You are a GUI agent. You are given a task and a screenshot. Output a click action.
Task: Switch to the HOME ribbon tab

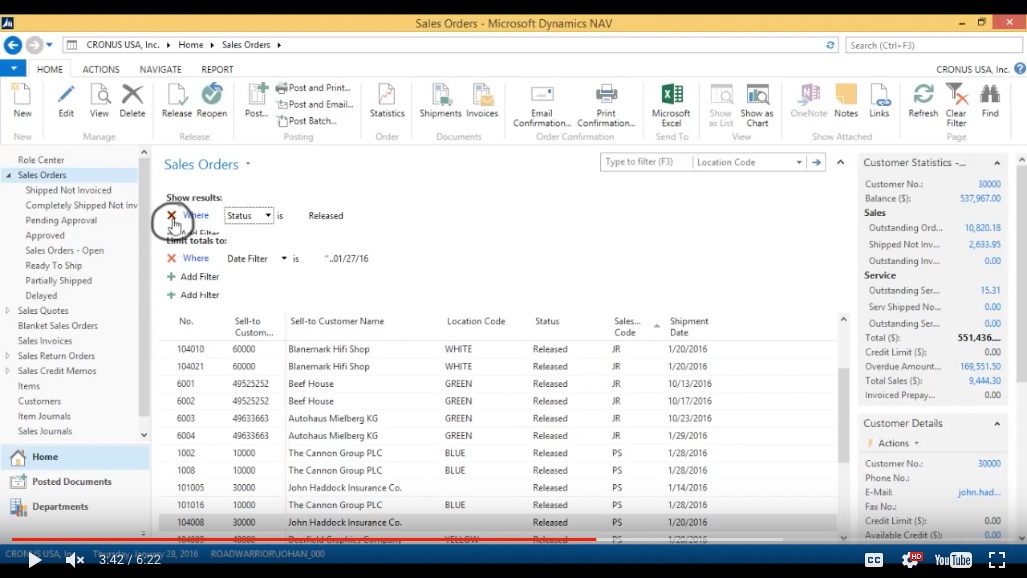[x=50, y=69]
